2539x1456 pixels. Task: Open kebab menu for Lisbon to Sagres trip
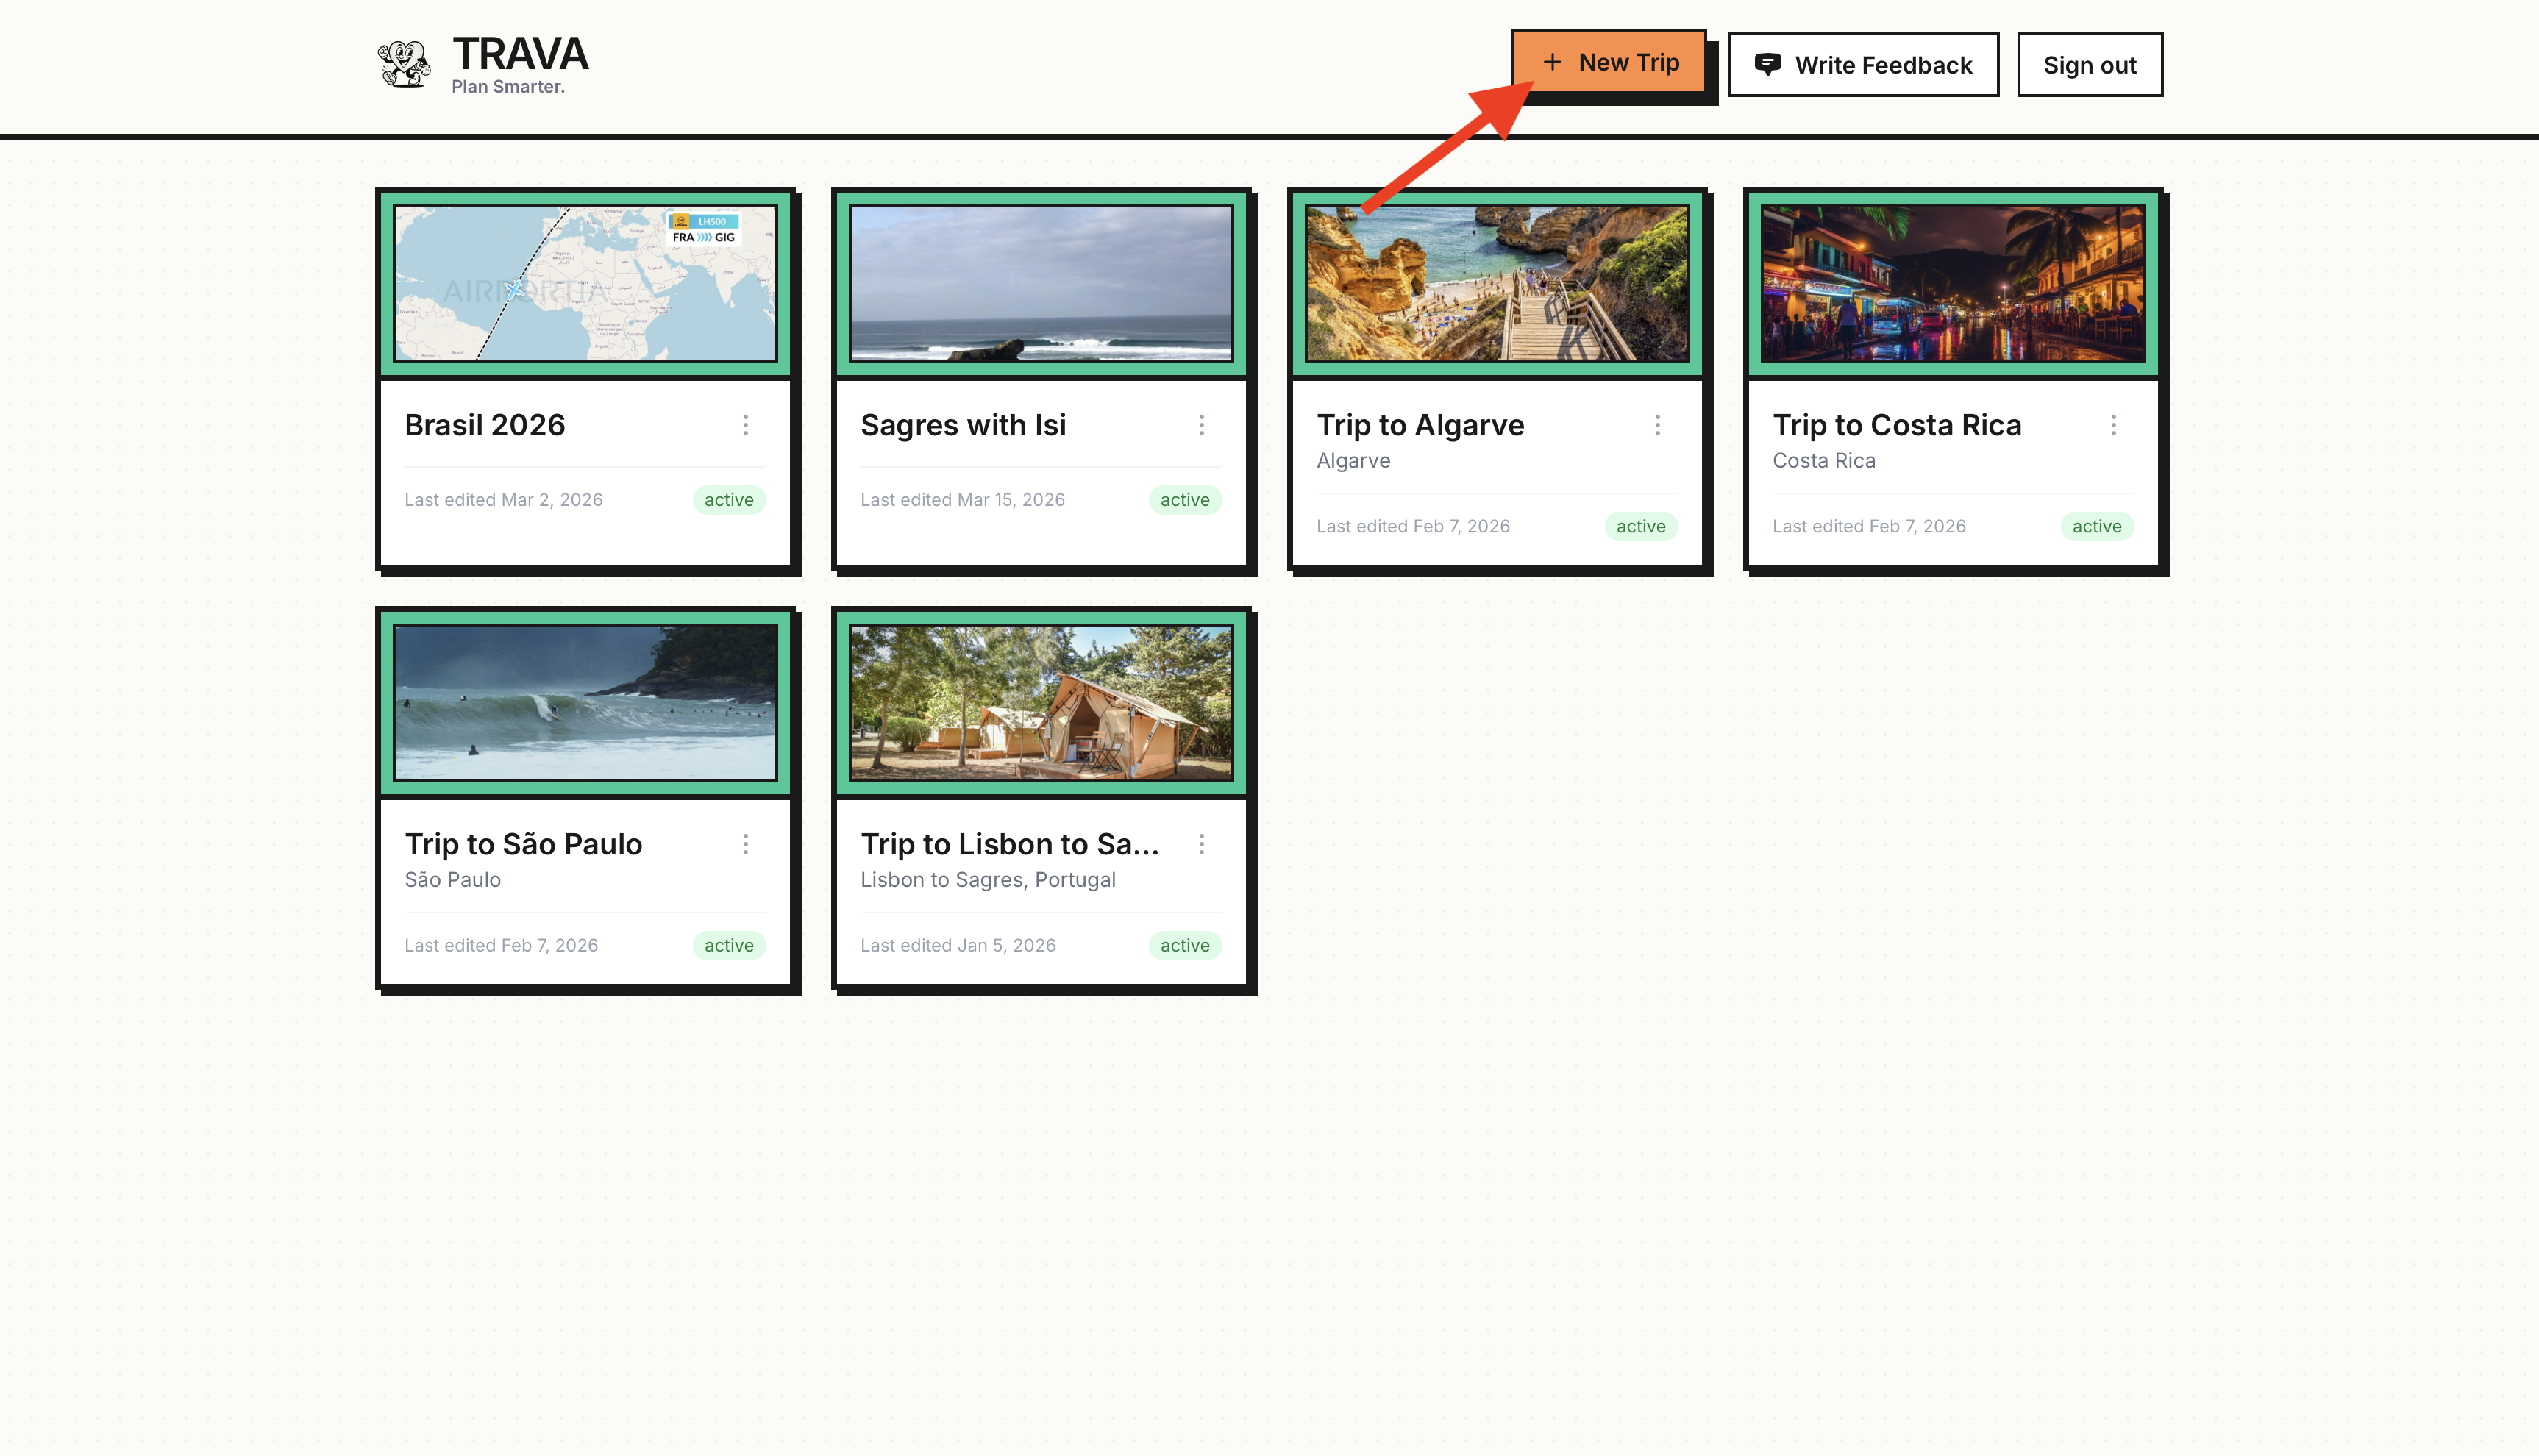(1201, 844)
